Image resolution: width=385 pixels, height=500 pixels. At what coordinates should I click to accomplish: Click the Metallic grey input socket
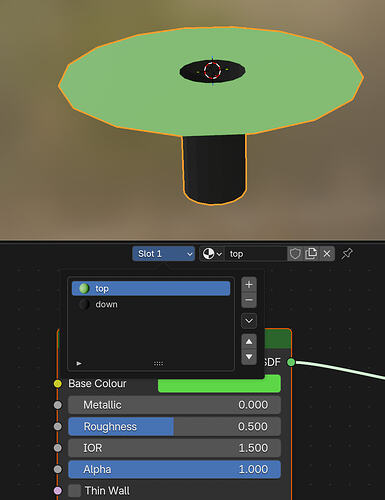[58, 405]
